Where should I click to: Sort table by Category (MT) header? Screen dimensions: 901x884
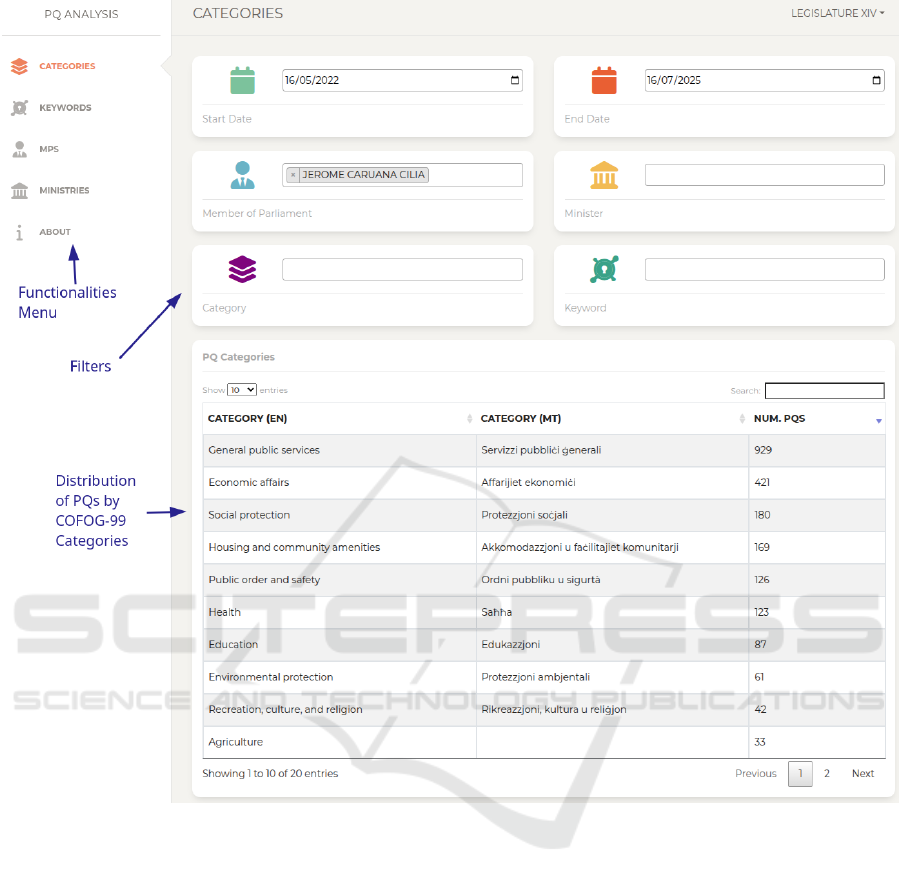[520, 419]
